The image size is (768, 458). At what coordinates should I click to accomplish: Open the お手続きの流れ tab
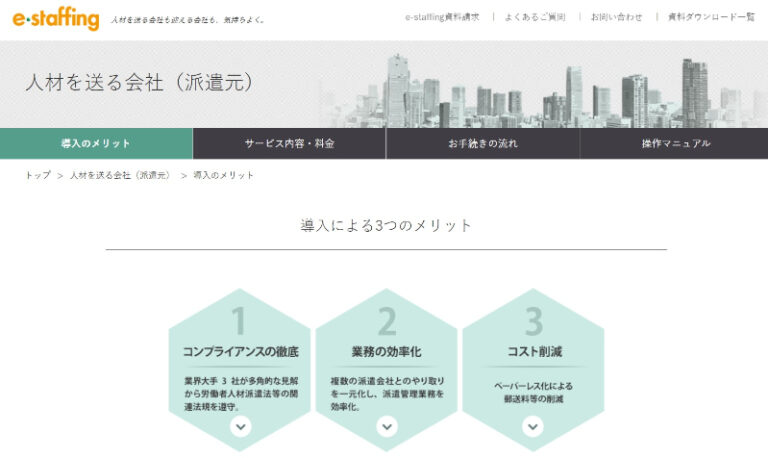483,143
